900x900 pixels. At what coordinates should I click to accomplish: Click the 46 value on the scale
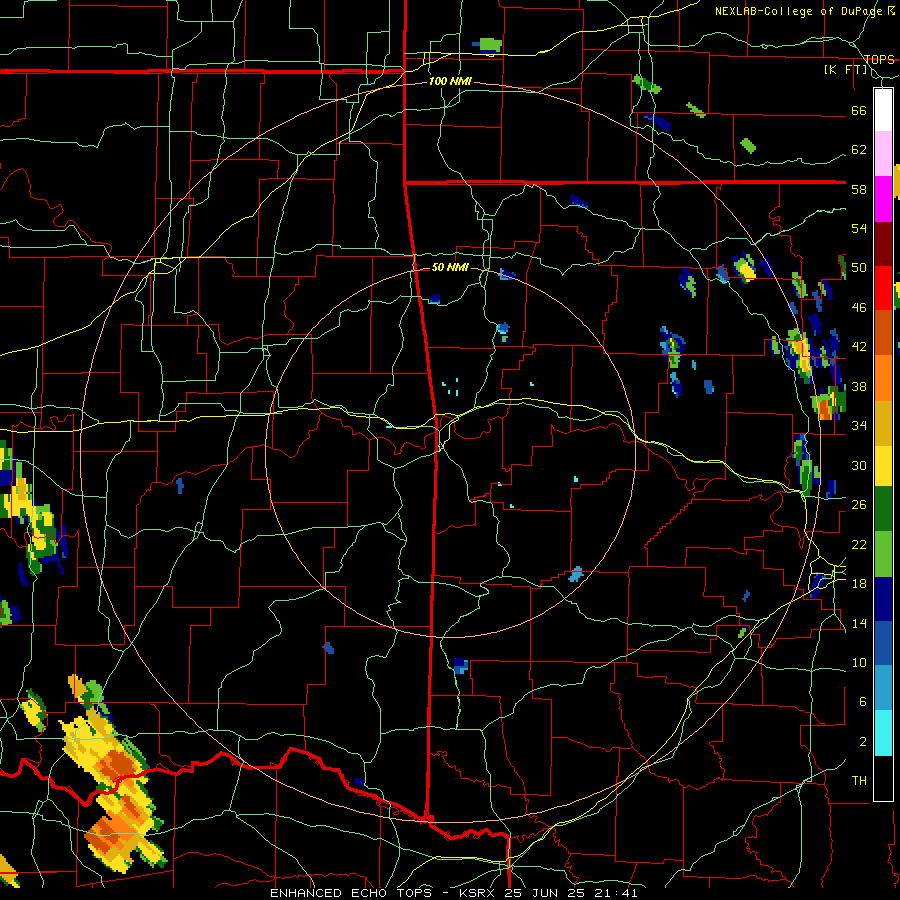pyautogui.click(x=859, y=307)
